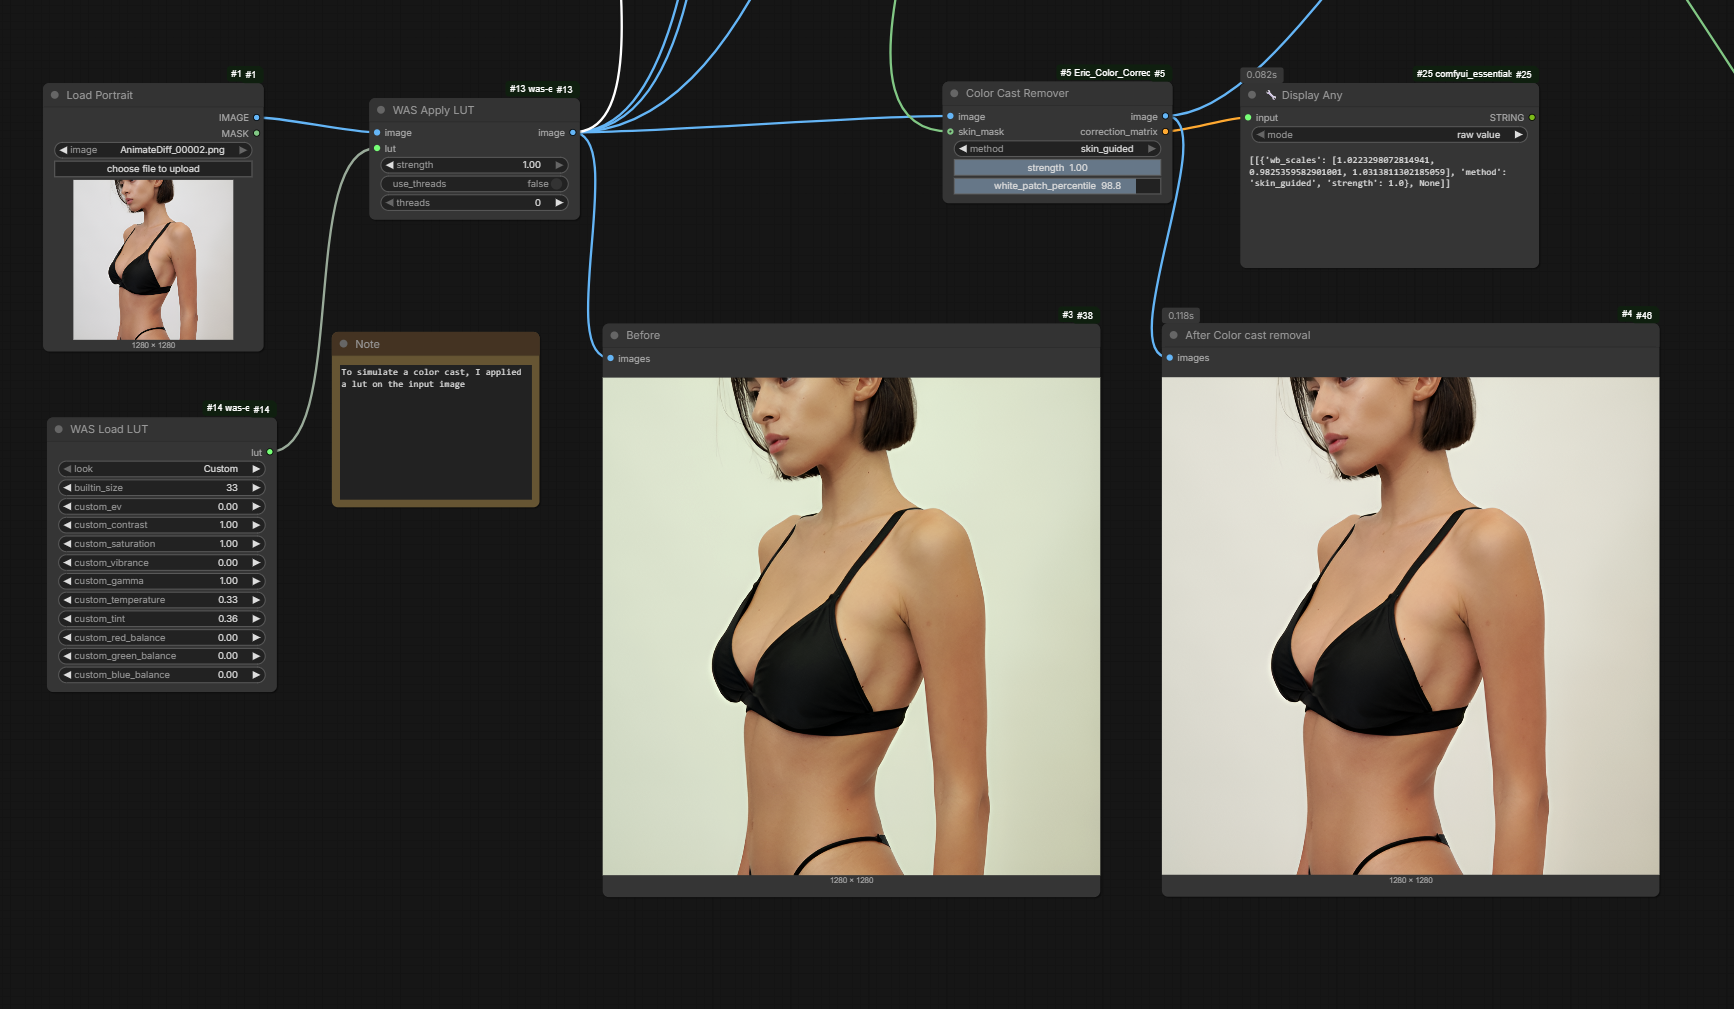Decrease custom_blue_balance with left arrow
The width and height of the screenshot is (1734, 1009).
point(67,675)
